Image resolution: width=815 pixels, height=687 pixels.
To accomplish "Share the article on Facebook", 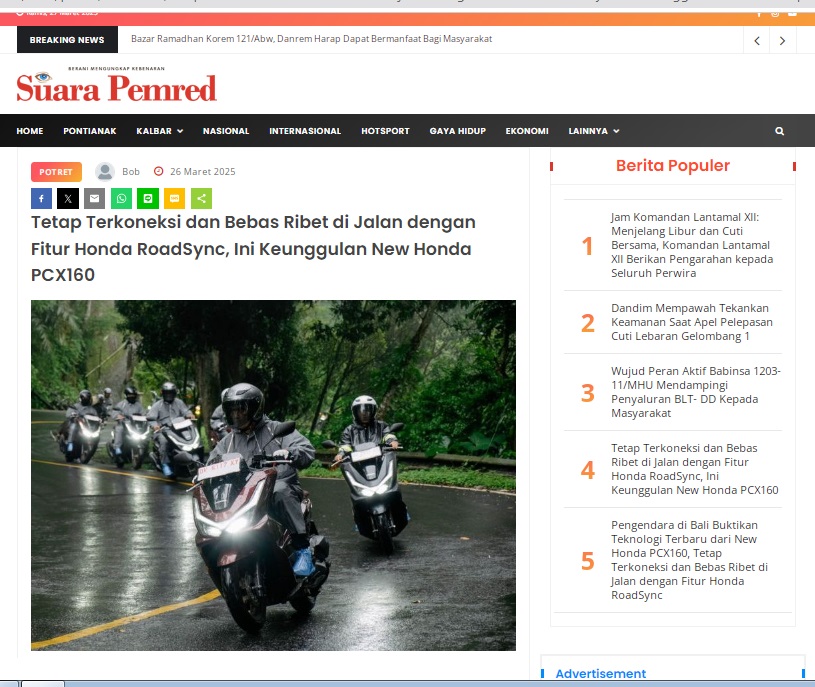I will point(42,199).
